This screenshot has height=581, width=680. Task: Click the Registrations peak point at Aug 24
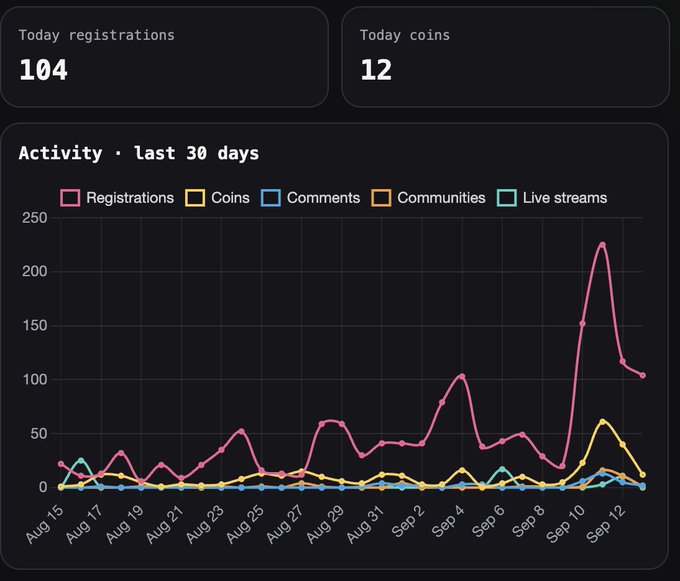(x=242, y=431)
